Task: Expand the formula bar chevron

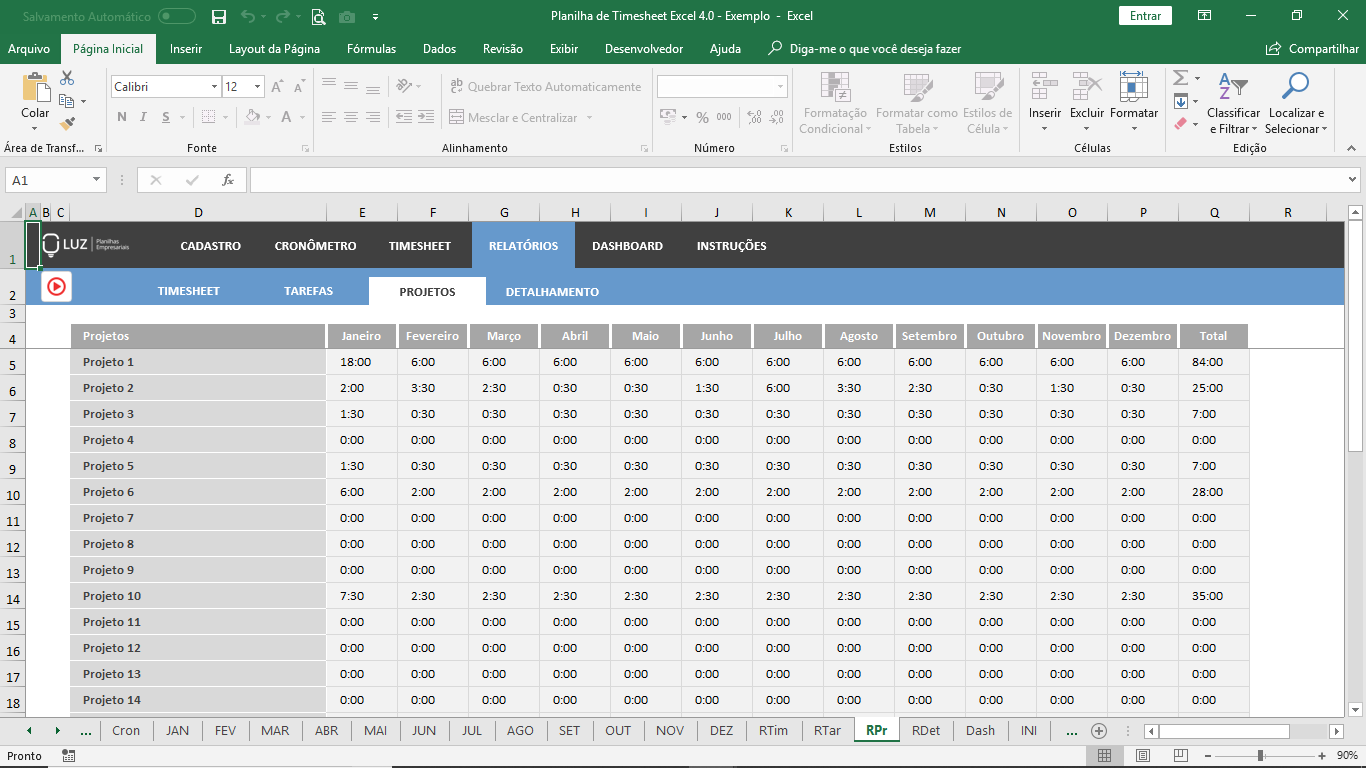Action: click(1353, 180)
